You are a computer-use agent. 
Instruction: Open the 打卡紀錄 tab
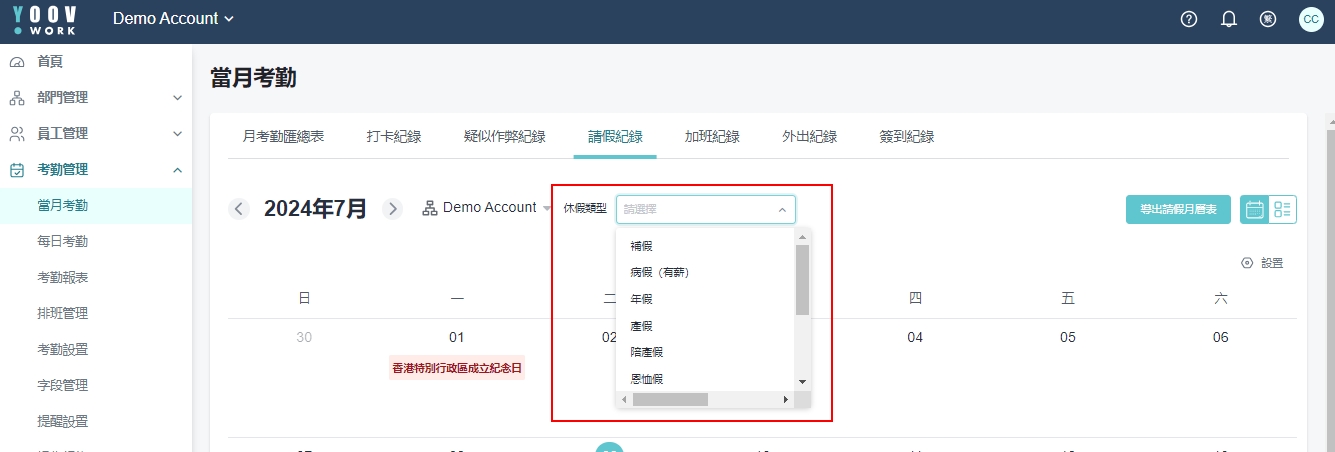[x=393, y=137]
